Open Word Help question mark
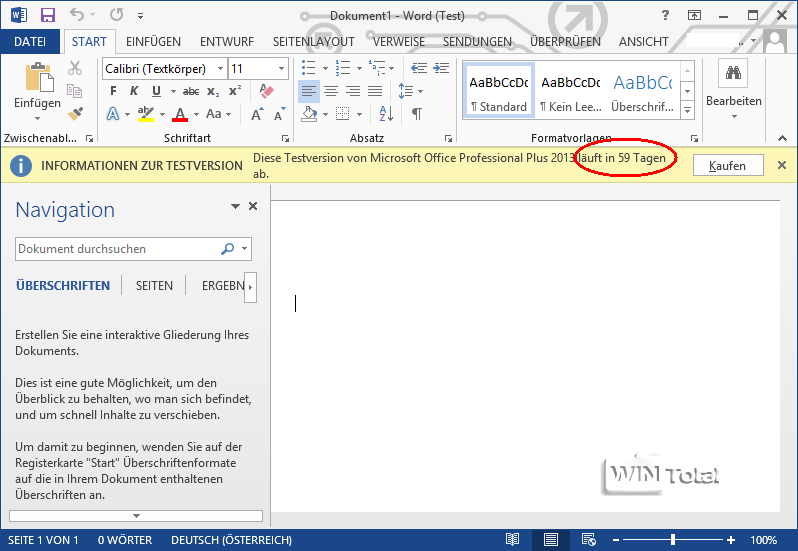The height and width of the screenshot is (551, 798). click(665, 15)
